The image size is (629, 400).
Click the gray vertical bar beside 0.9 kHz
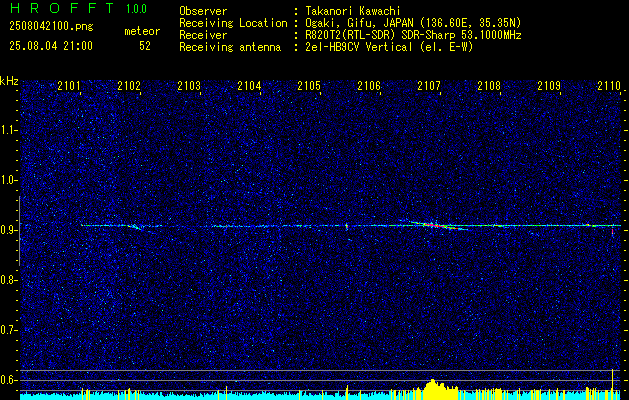point(19,231)
